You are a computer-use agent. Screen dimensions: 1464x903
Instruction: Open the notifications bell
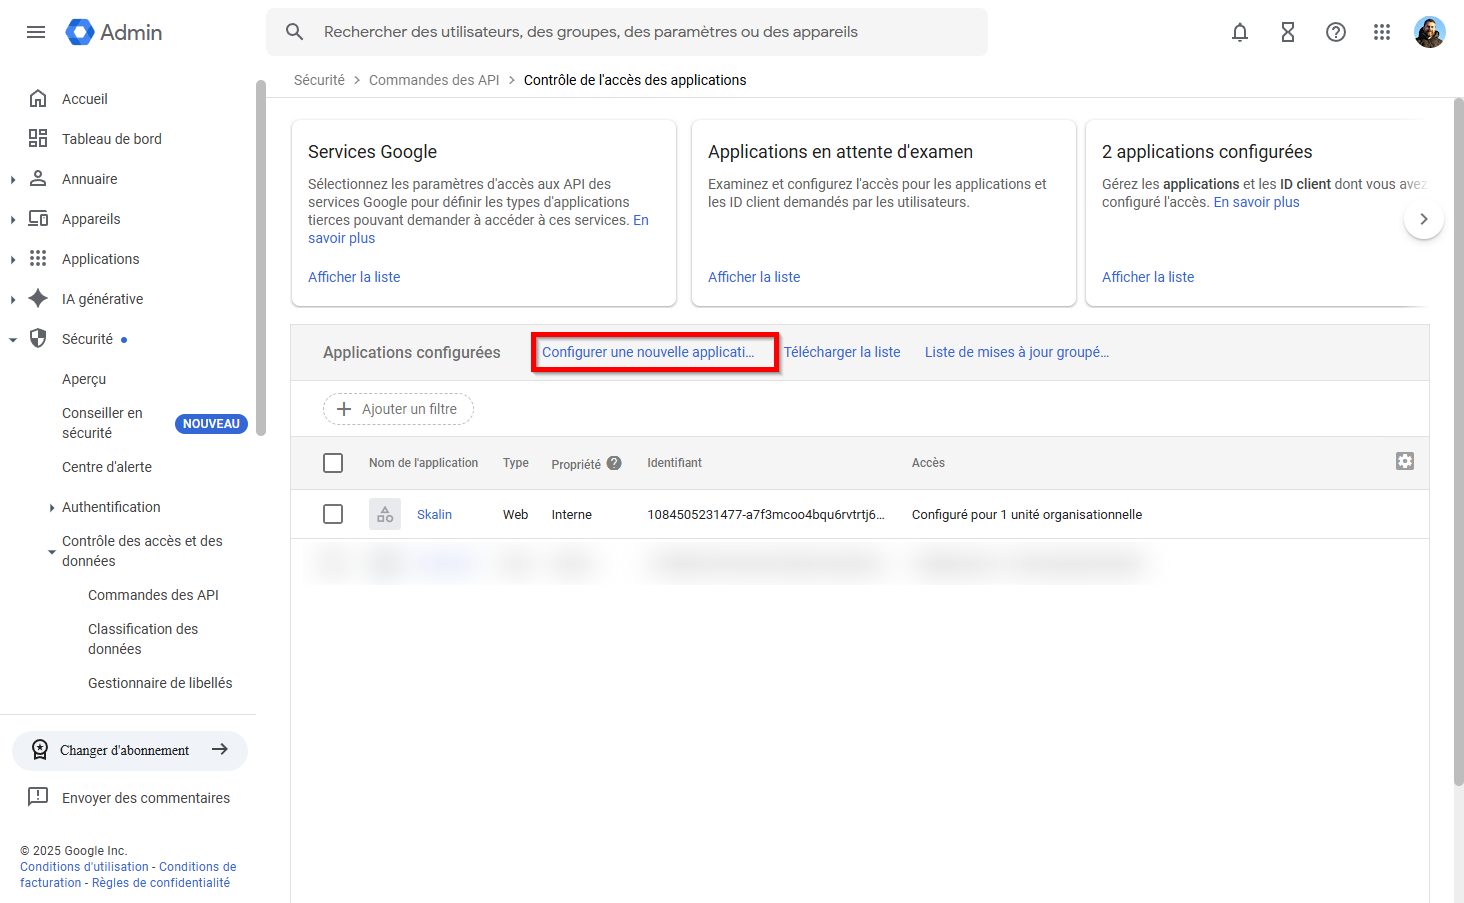tap(1240, 32)
